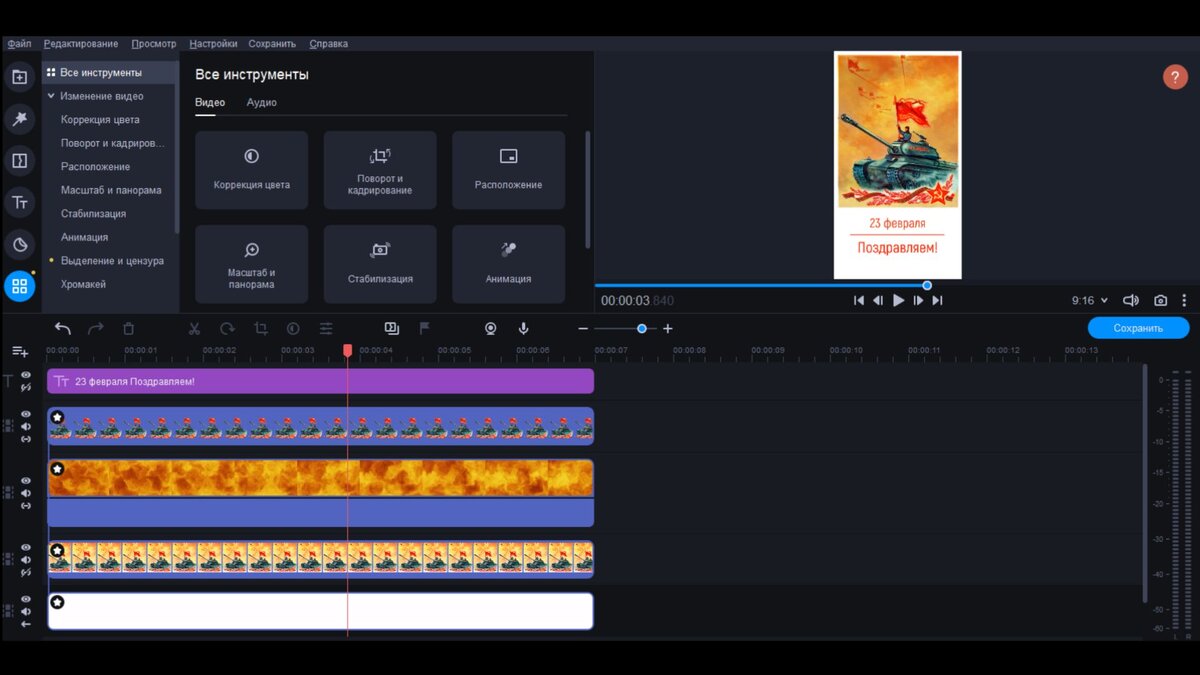Undo the last action
The image size is (1200, 675).
point(63,328)
